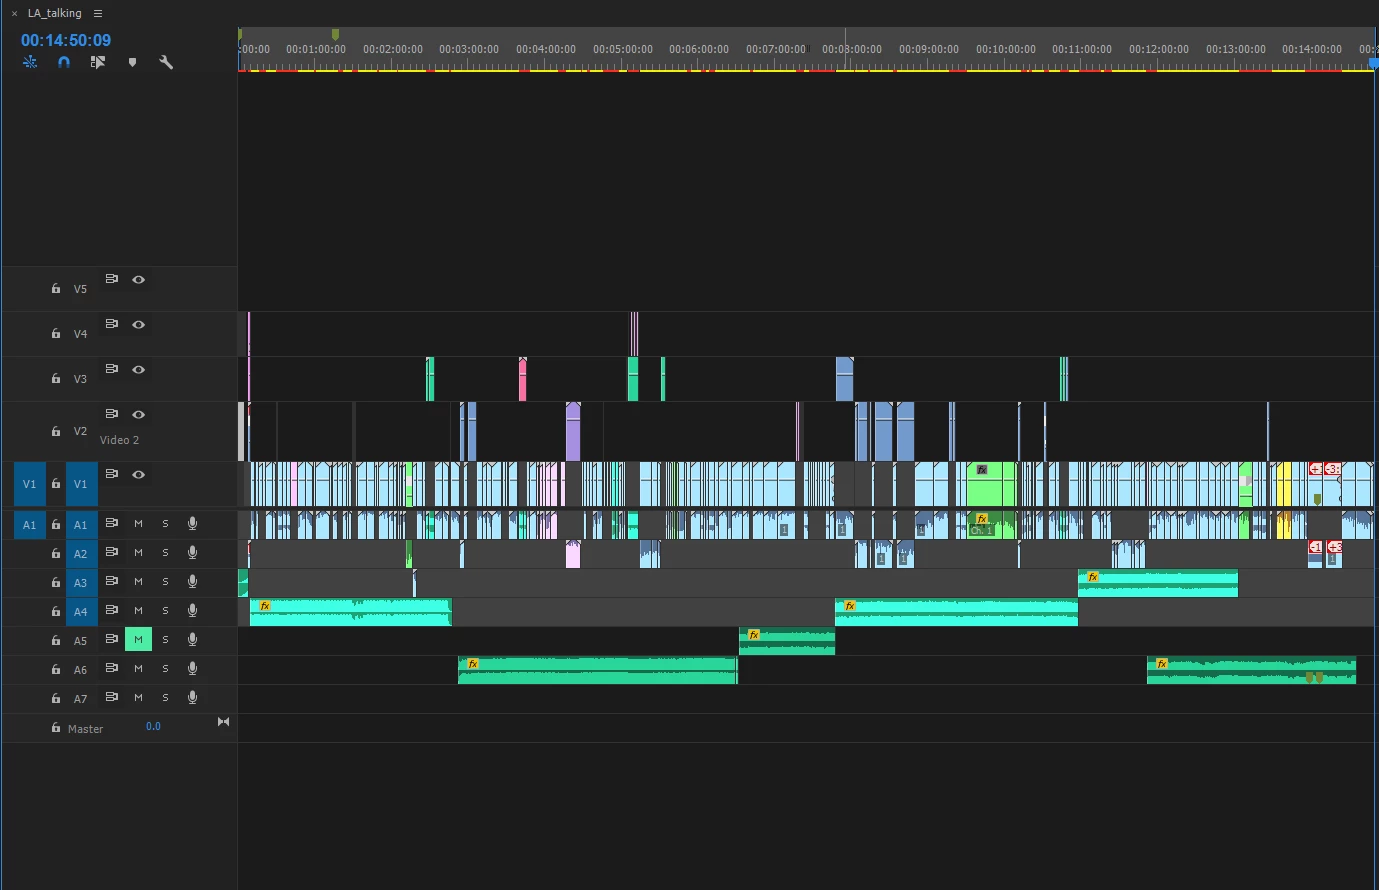Click fx badge on green V1 clip
Image resolution: width=1379 pixels, height=890 pixels.
pyautogui.click(x=982, y=469)
